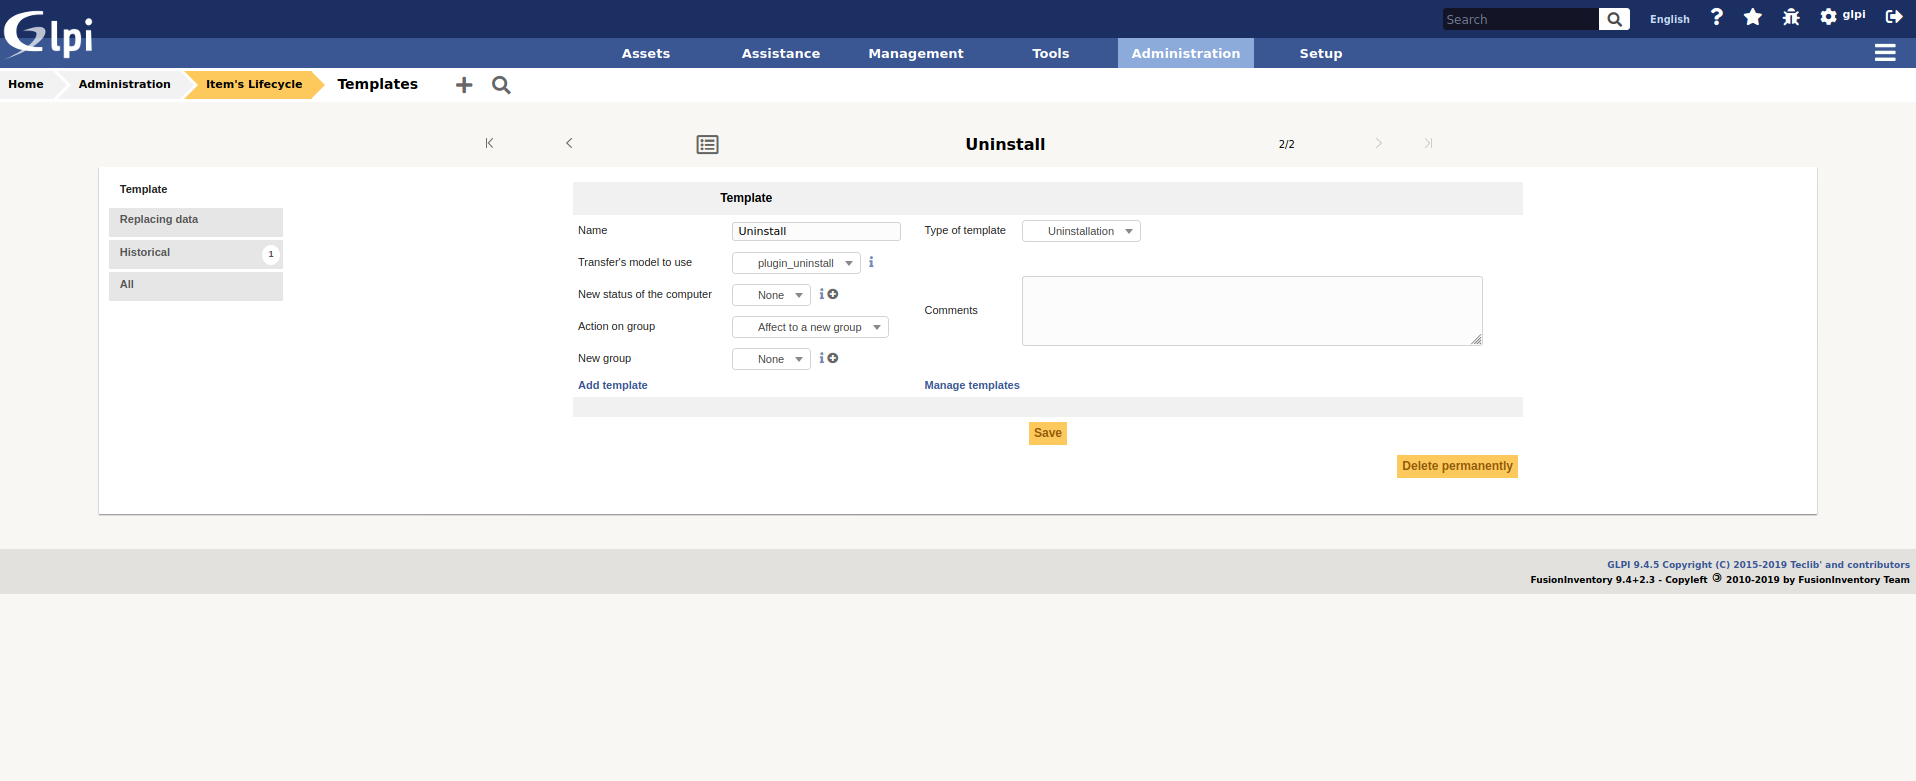Screen dimensions: 1916x781
Task: Click the logout icon
Action: tap(1893, 17)
